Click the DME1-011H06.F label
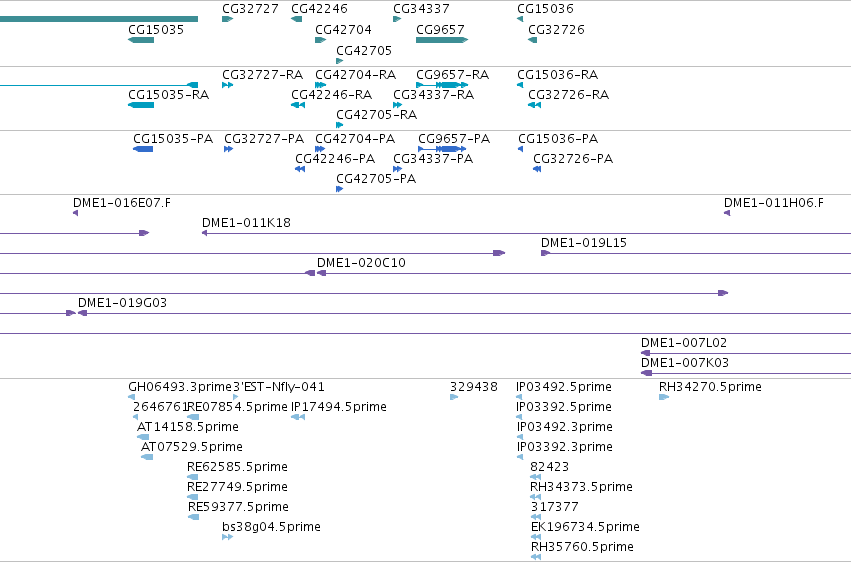 pyautogui.click(x=773, y=202)
